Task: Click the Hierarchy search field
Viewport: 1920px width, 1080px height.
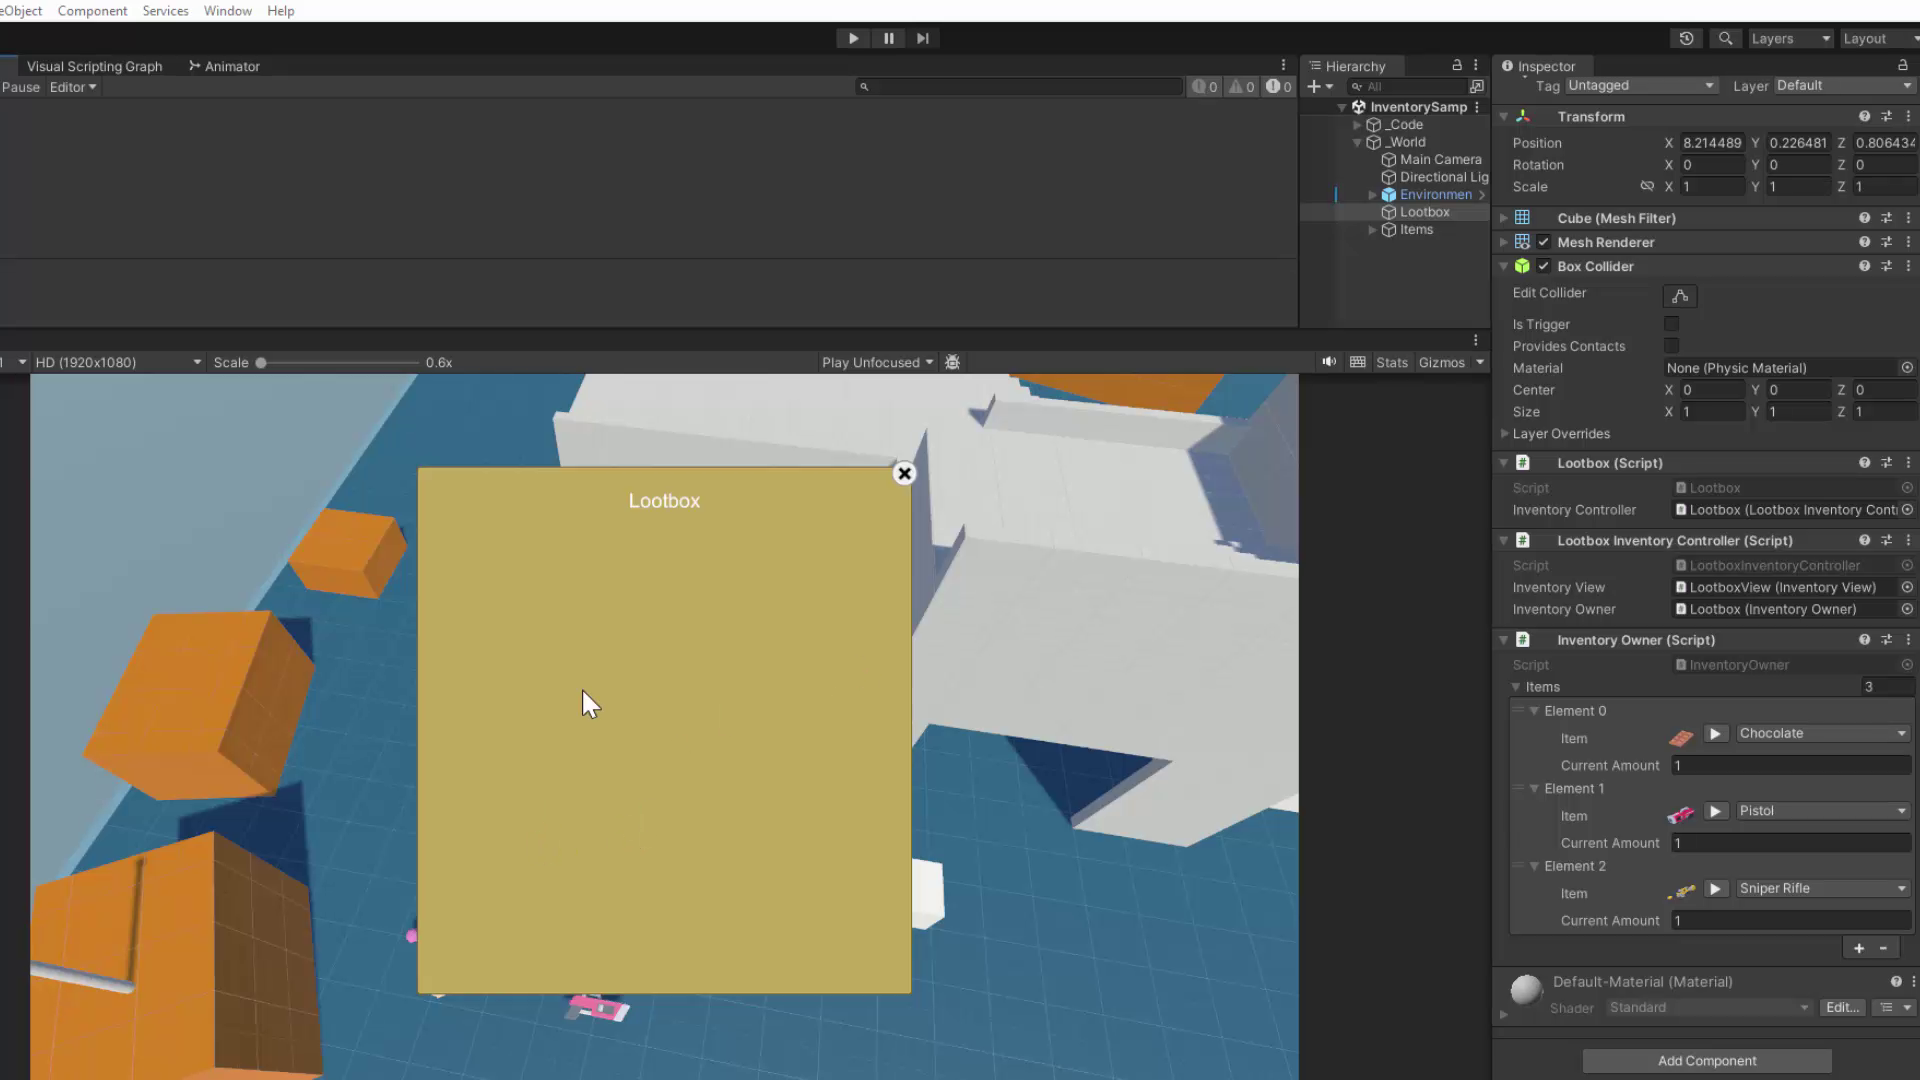Action: [1407, 87]
